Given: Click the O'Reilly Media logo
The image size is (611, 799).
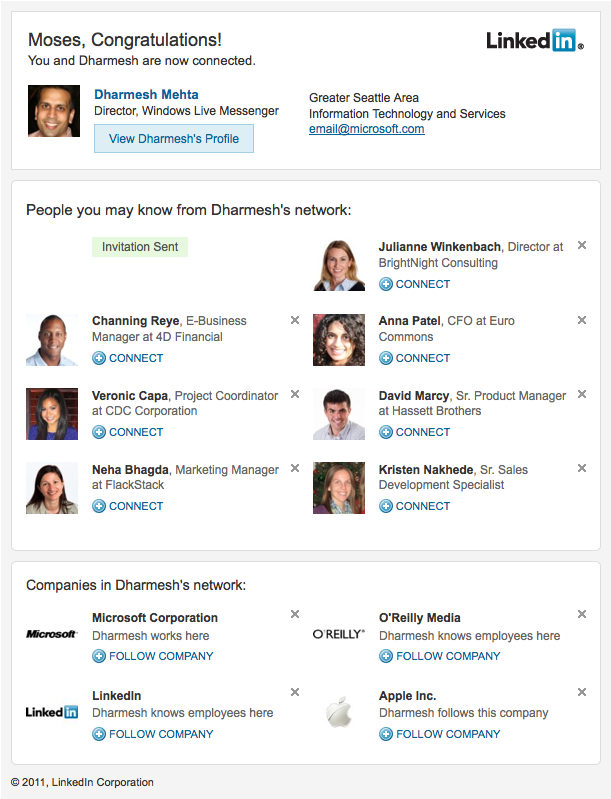Looking at the screenshot, I should [339, 634].
